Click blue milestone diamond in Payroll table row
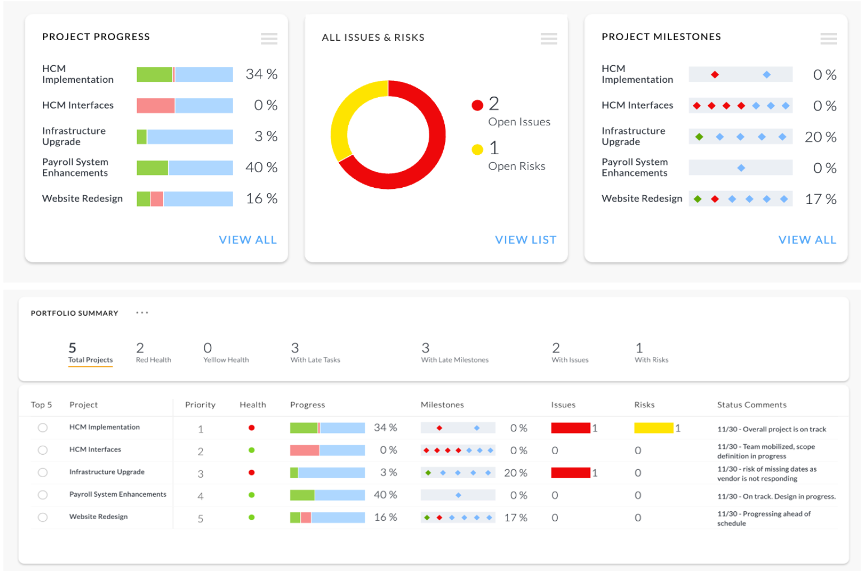864x572 pixels. tap(458, 495)
